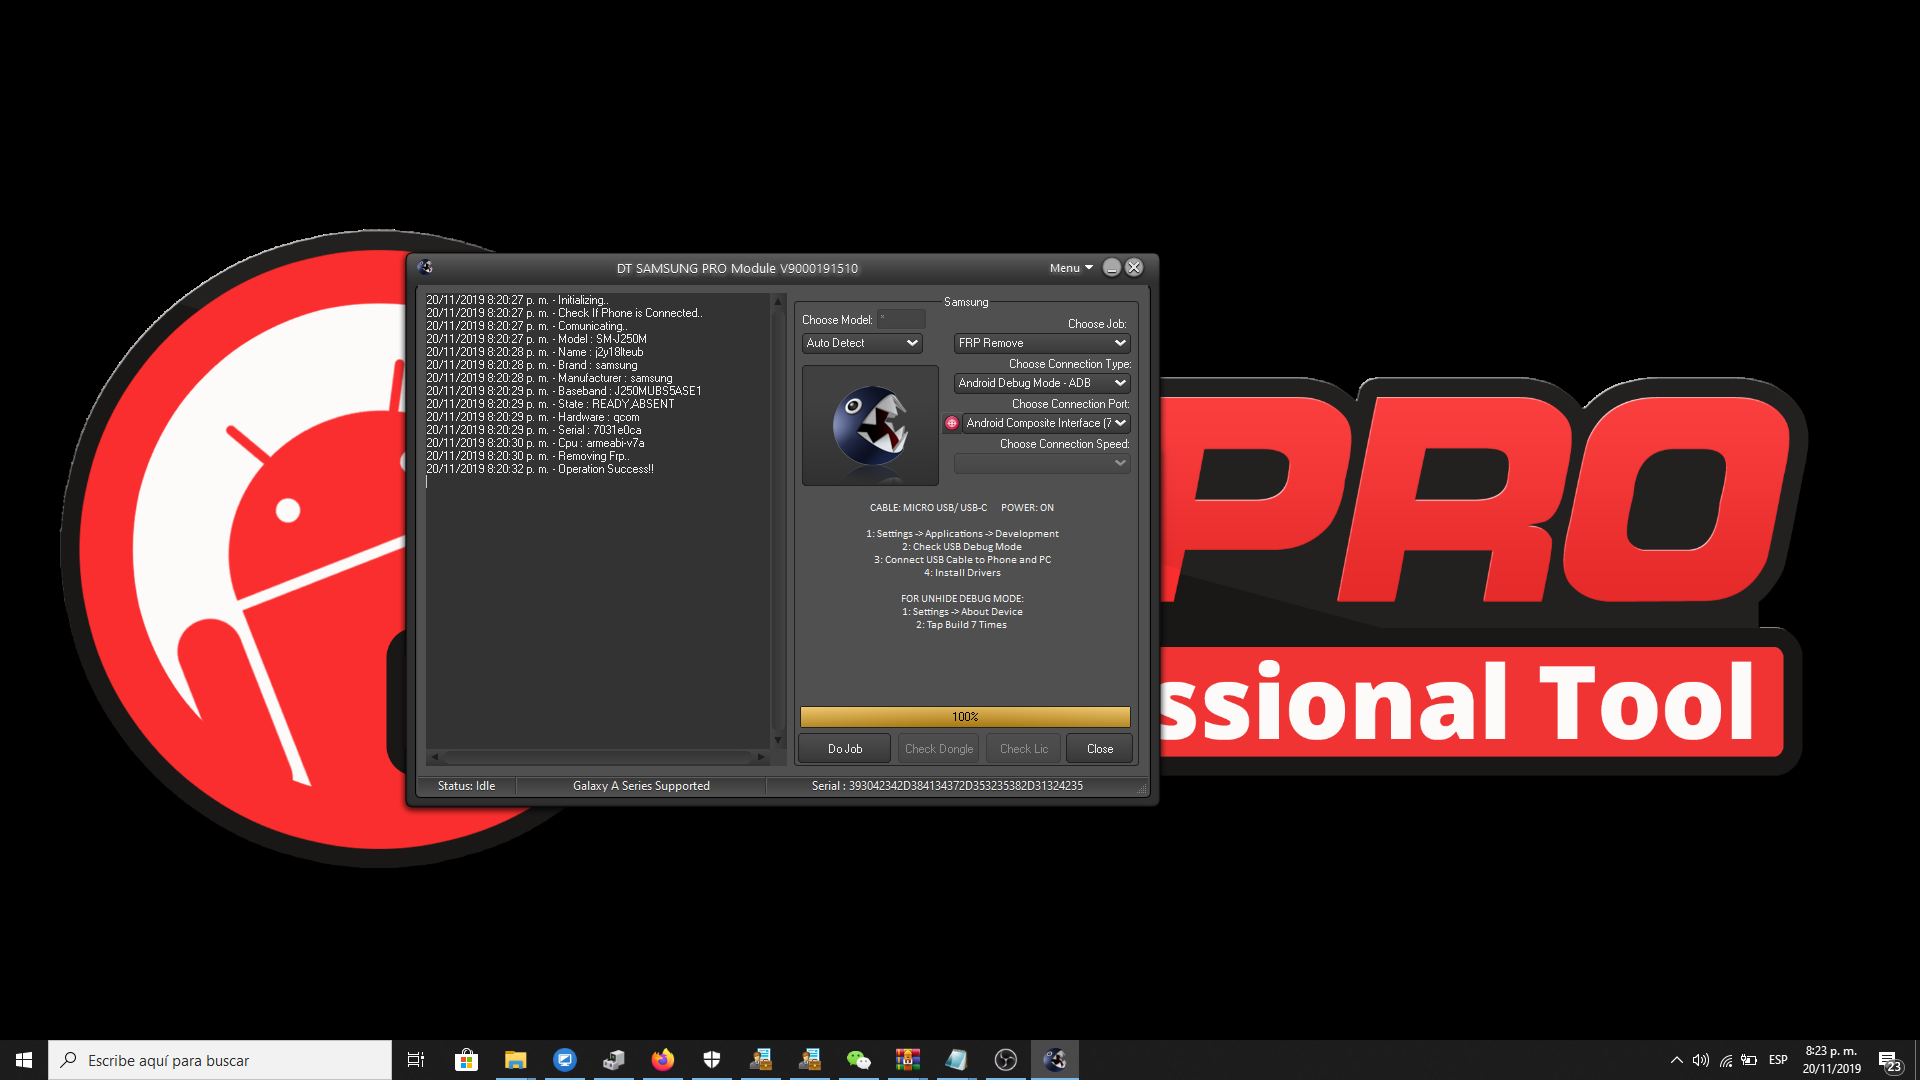The height and width of the screenshot is (1080, 1920).
Task: Click the 'Baseband : J250MUBS5ASE1' log line
Action: [x=564, y=391]
